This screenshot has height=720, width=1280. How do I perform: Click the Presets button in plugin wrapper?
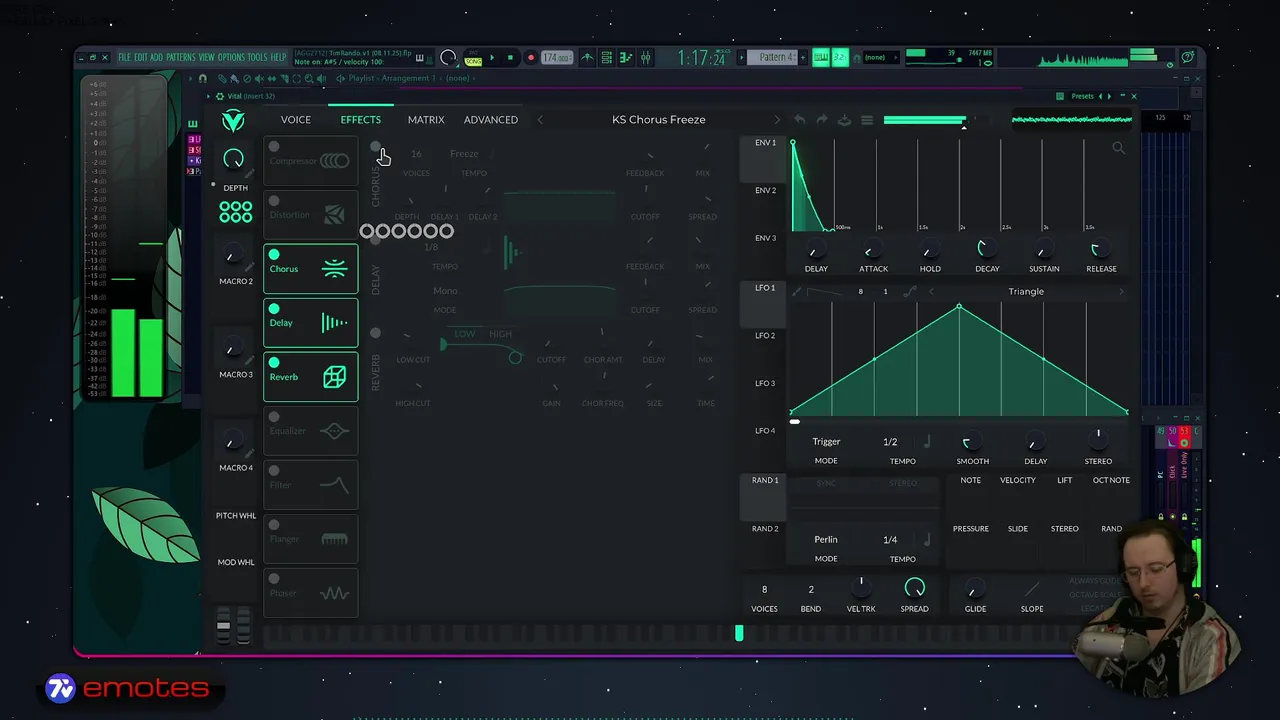click(1083, 96)
